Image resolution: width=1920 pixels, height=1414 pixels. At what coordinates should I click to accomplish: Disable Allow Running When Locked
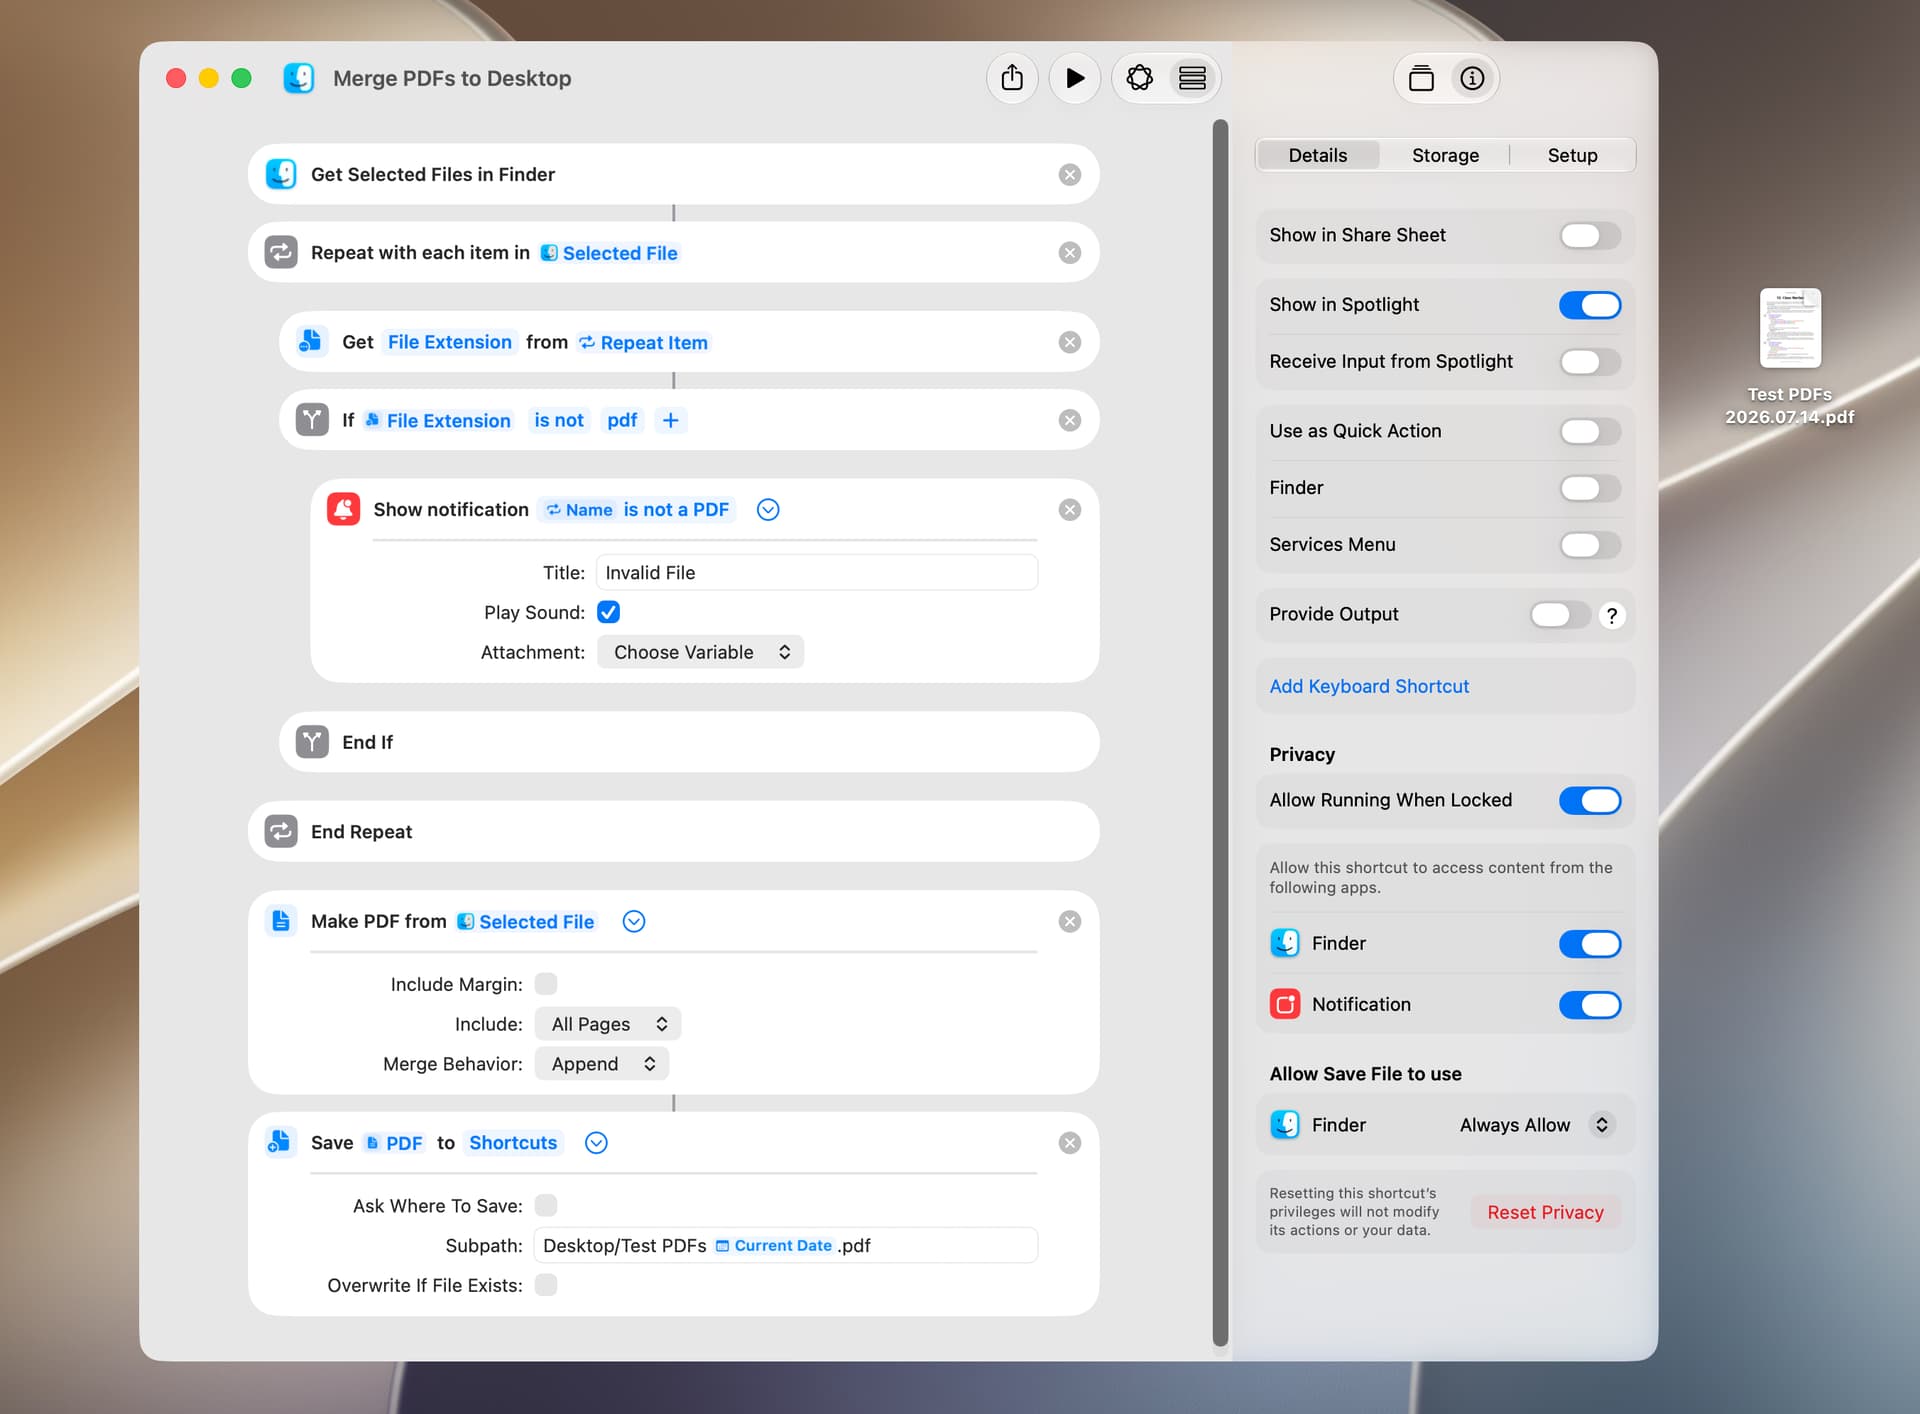1590,801
